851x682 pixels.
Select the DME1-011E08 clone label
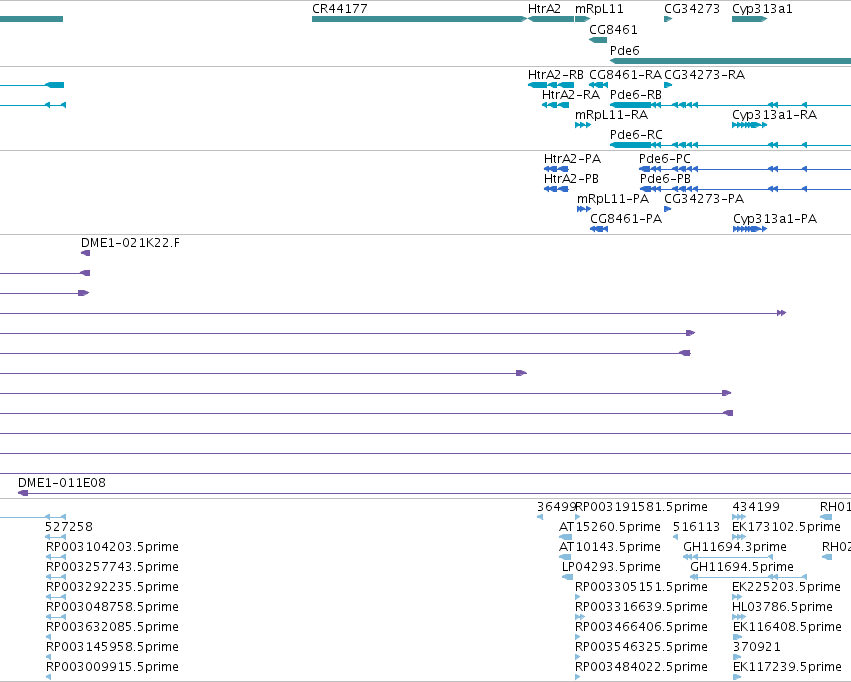coord(62,482)
